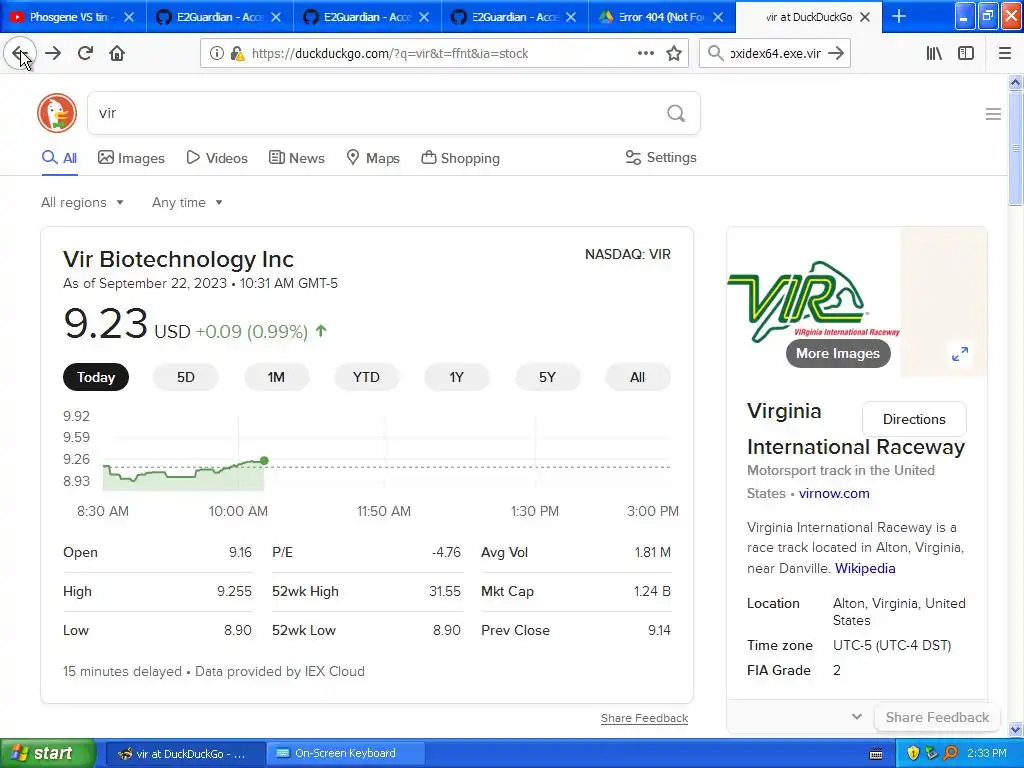This screenshot has width=1024, height=768.
Task: Open the page actions three-dot menu
Action: pos(645,54)
